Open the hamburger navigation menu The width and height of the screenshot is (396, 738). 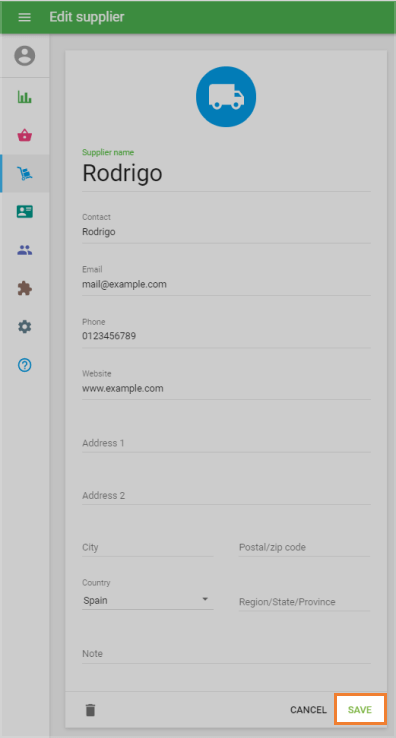24,17
